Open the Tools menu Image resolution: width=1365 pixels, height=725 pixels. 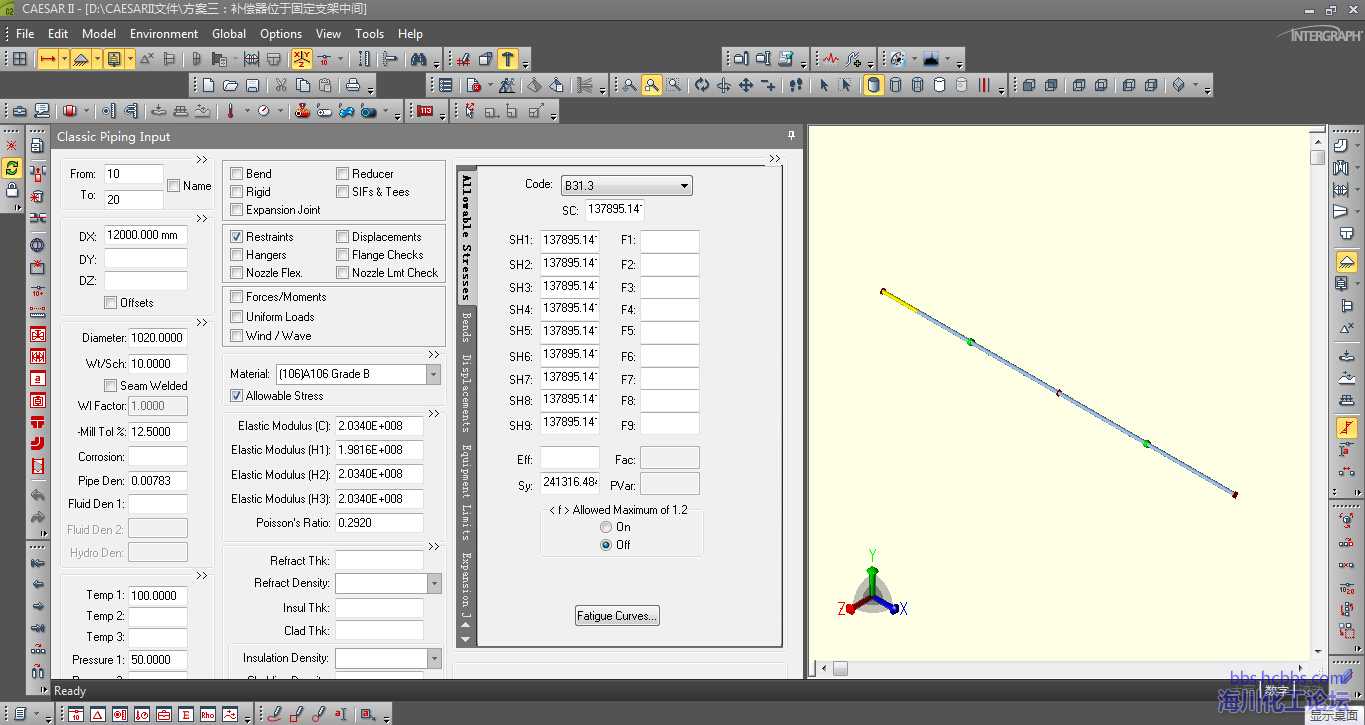click(370, 33)
